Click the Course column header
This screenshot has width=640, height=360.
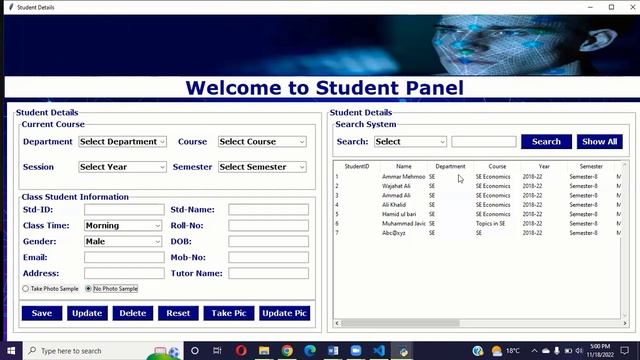click(497, 166)
